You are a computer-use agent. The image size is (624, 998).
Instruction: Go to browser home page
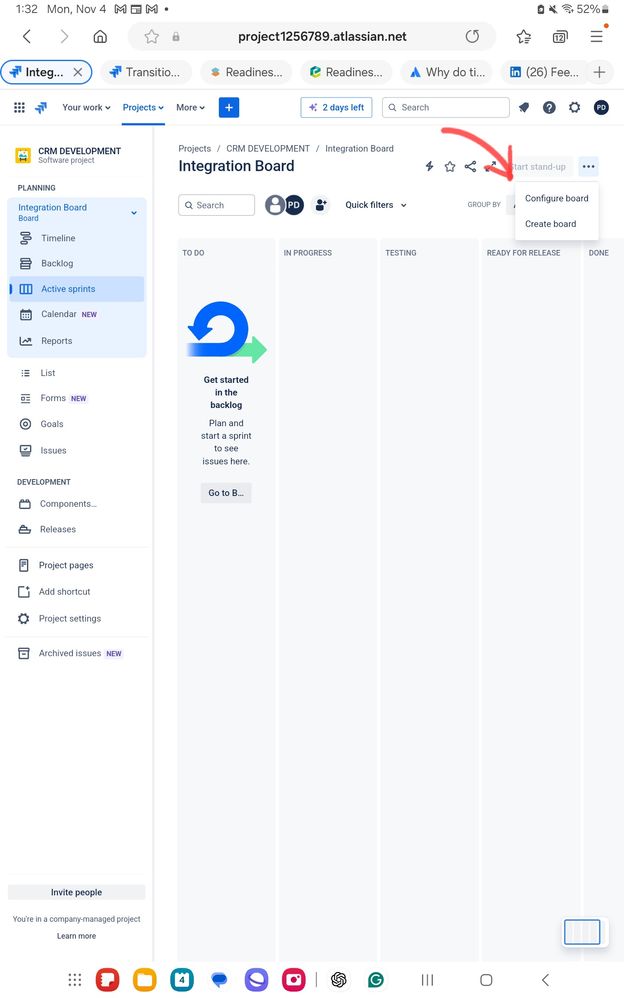click(x=100, y=37)
